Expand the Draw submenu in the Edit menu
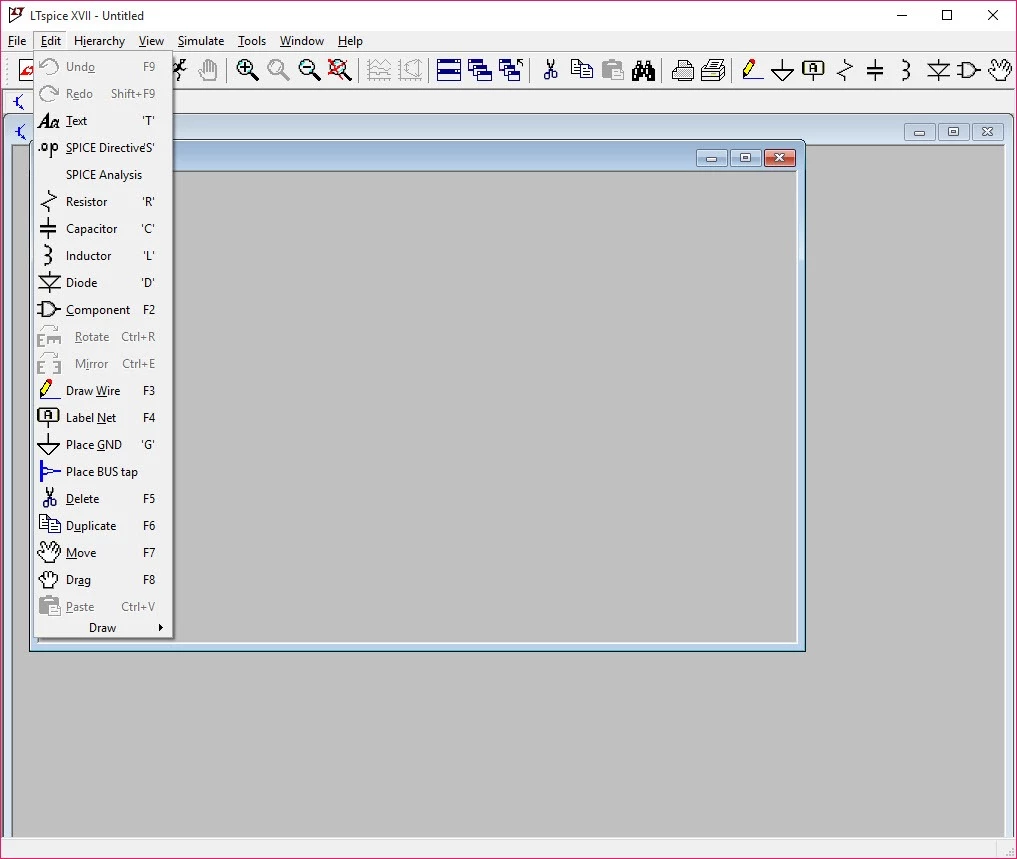This screenshot has width=1017, height=859. (x=103, y=628)
